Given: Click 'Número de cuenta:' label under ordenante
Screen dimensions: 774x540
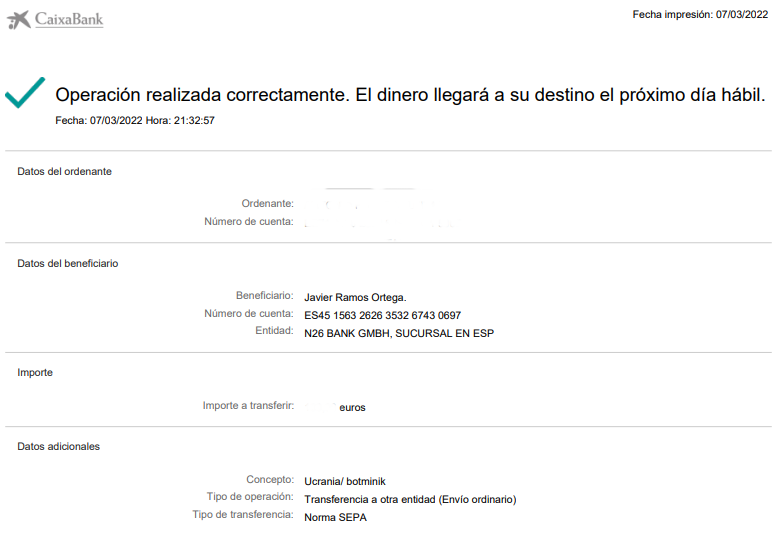Looking at the screenshot, I should 249,222.
